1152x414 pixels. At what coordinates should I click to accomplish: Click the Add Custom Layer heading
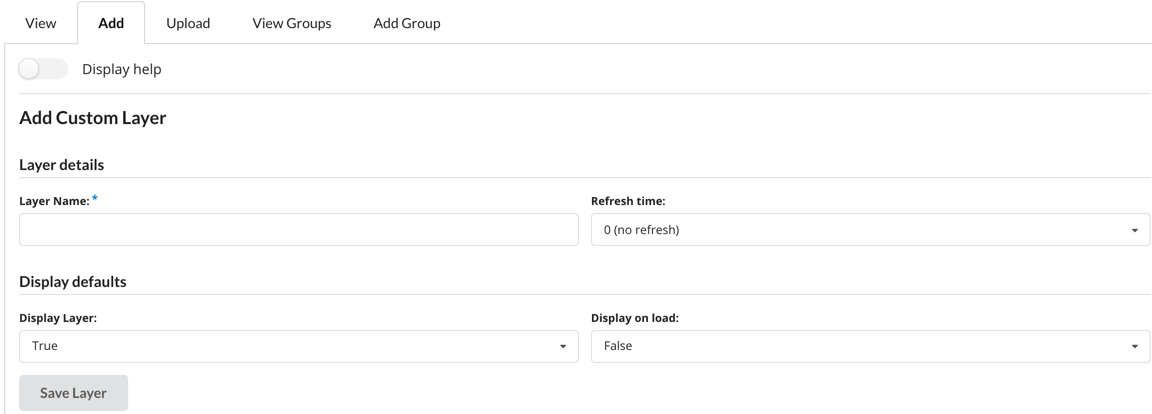[x=92, y=119]
